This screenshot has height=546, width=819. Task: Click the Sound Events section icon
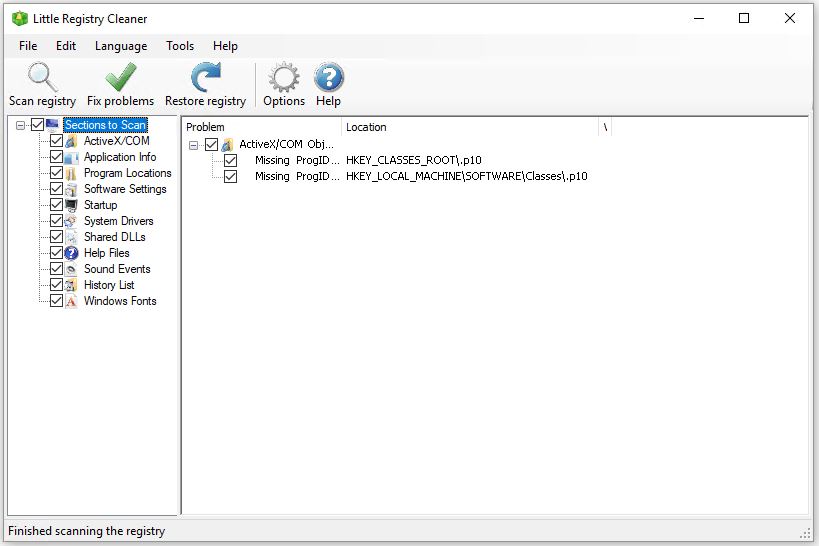[x=72, y=269]
